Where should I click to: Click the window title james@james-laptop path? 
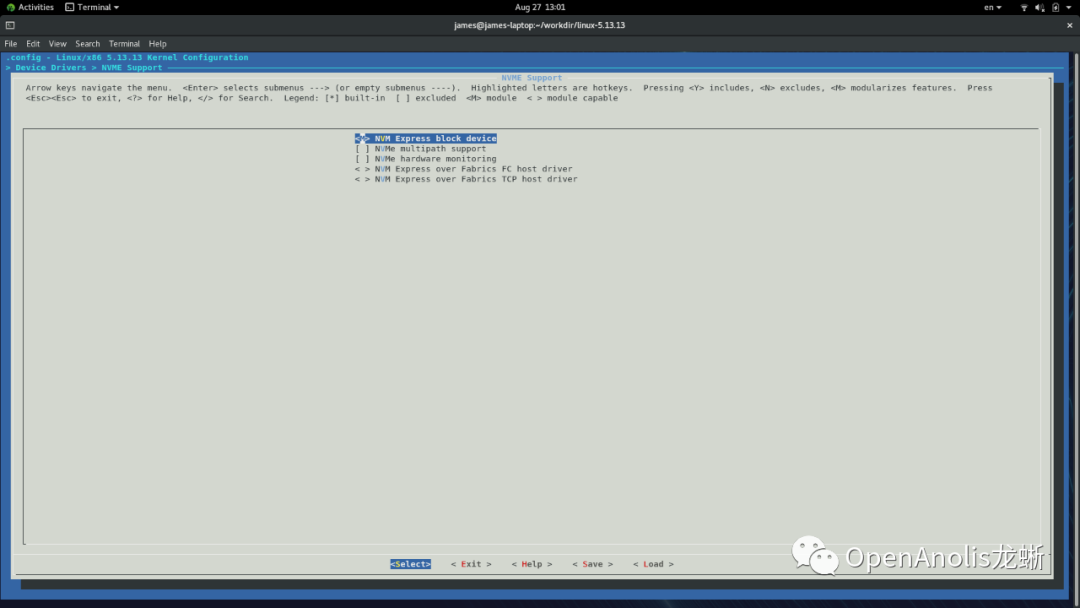[539, 25]
